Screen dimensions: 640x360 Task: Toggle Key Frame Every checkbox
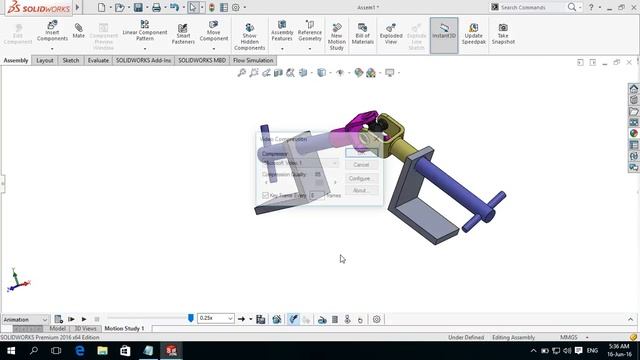[265, 196]
